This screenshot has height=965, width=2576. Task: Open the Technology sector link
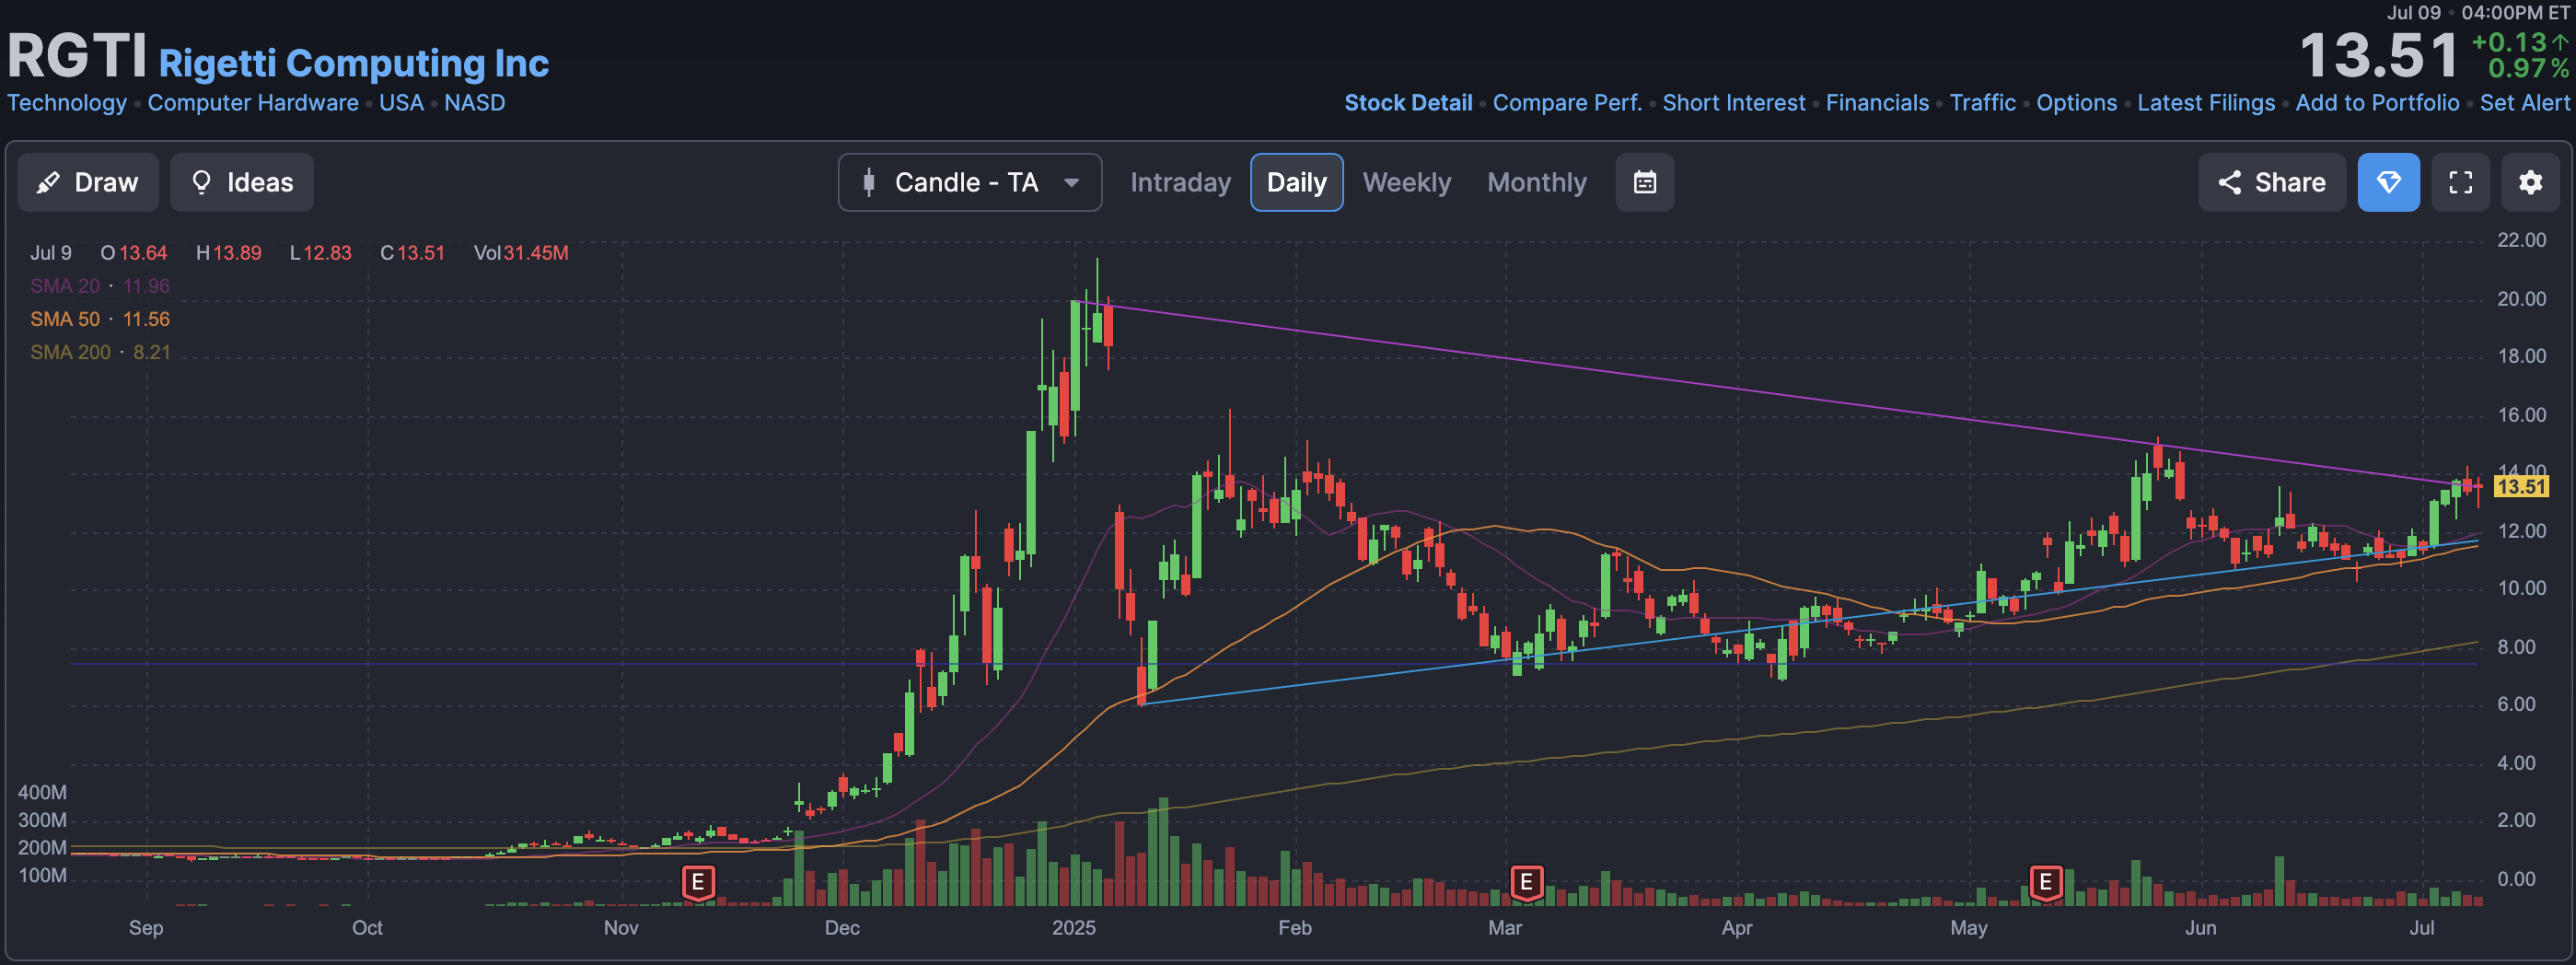(67, 103)
